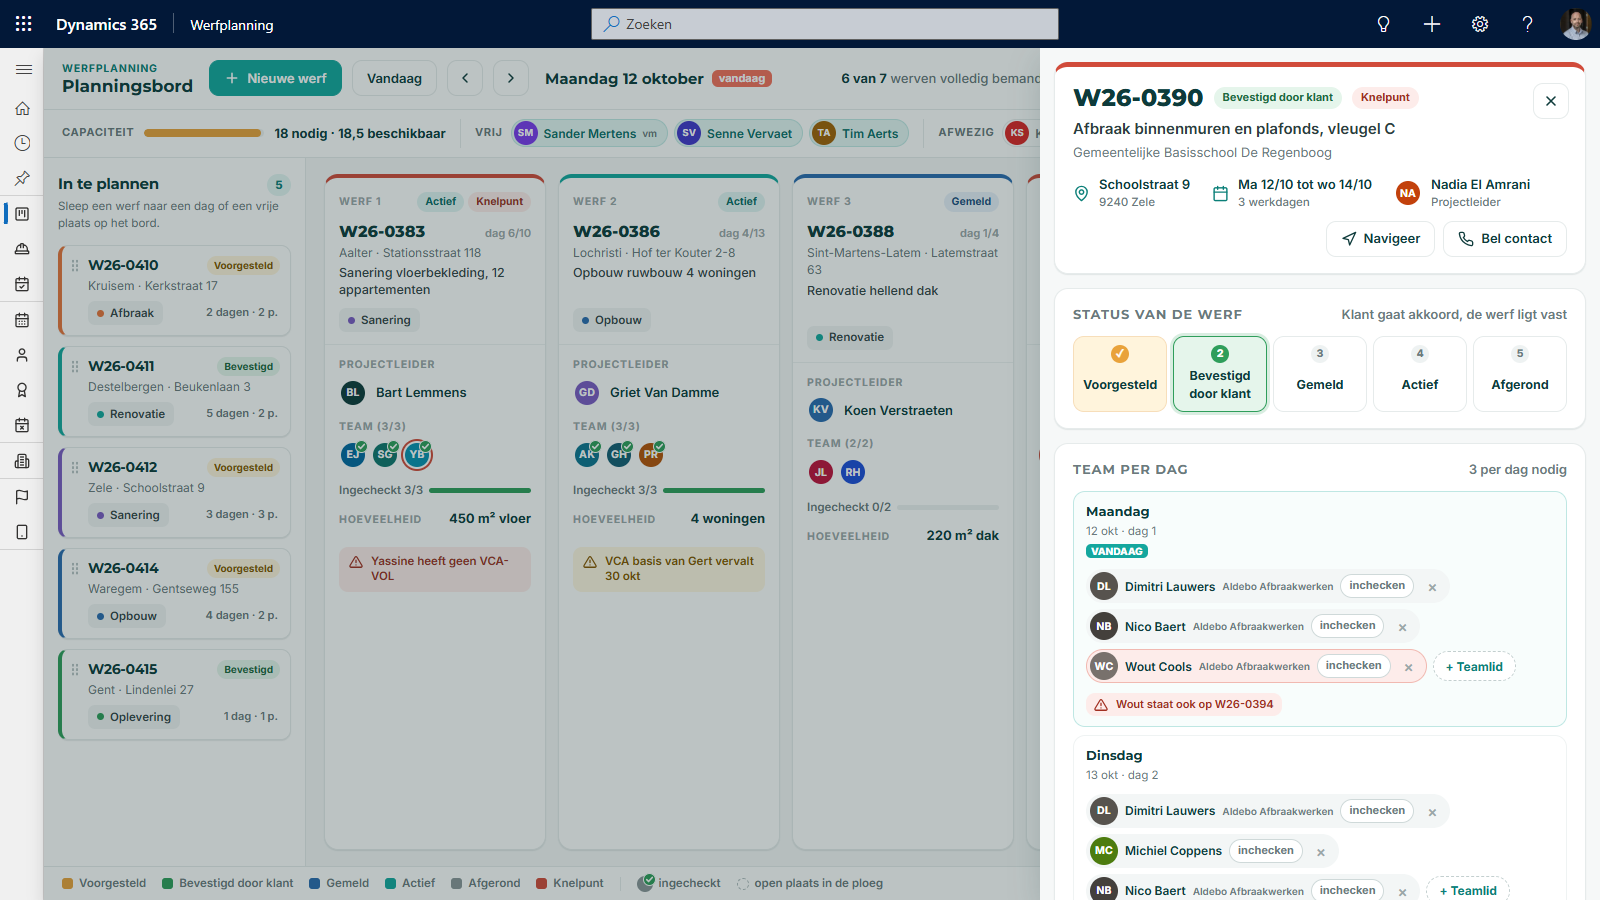Screen dimensions: 1600x900
Task: Add Teamlid on Dinsdag
Action: [1467, 890]
